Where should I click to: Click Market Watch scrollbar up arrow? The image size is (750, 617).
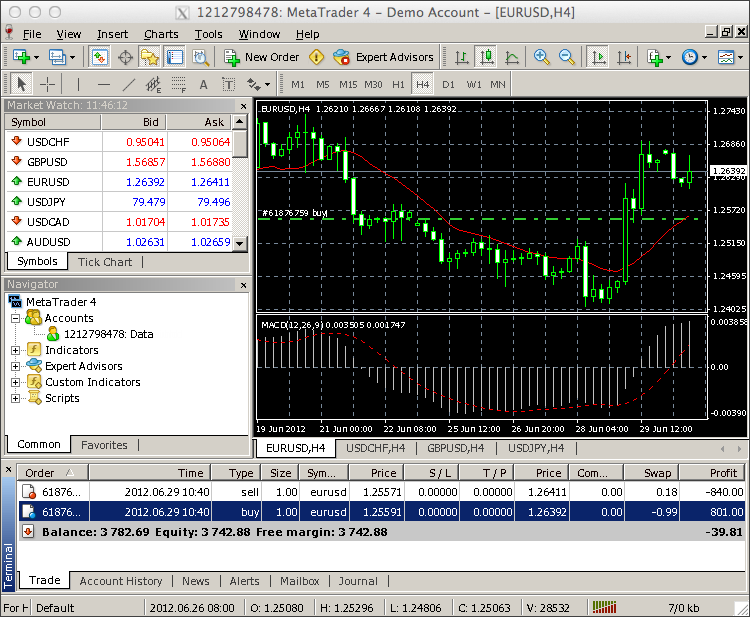click(x=240, y=122)
